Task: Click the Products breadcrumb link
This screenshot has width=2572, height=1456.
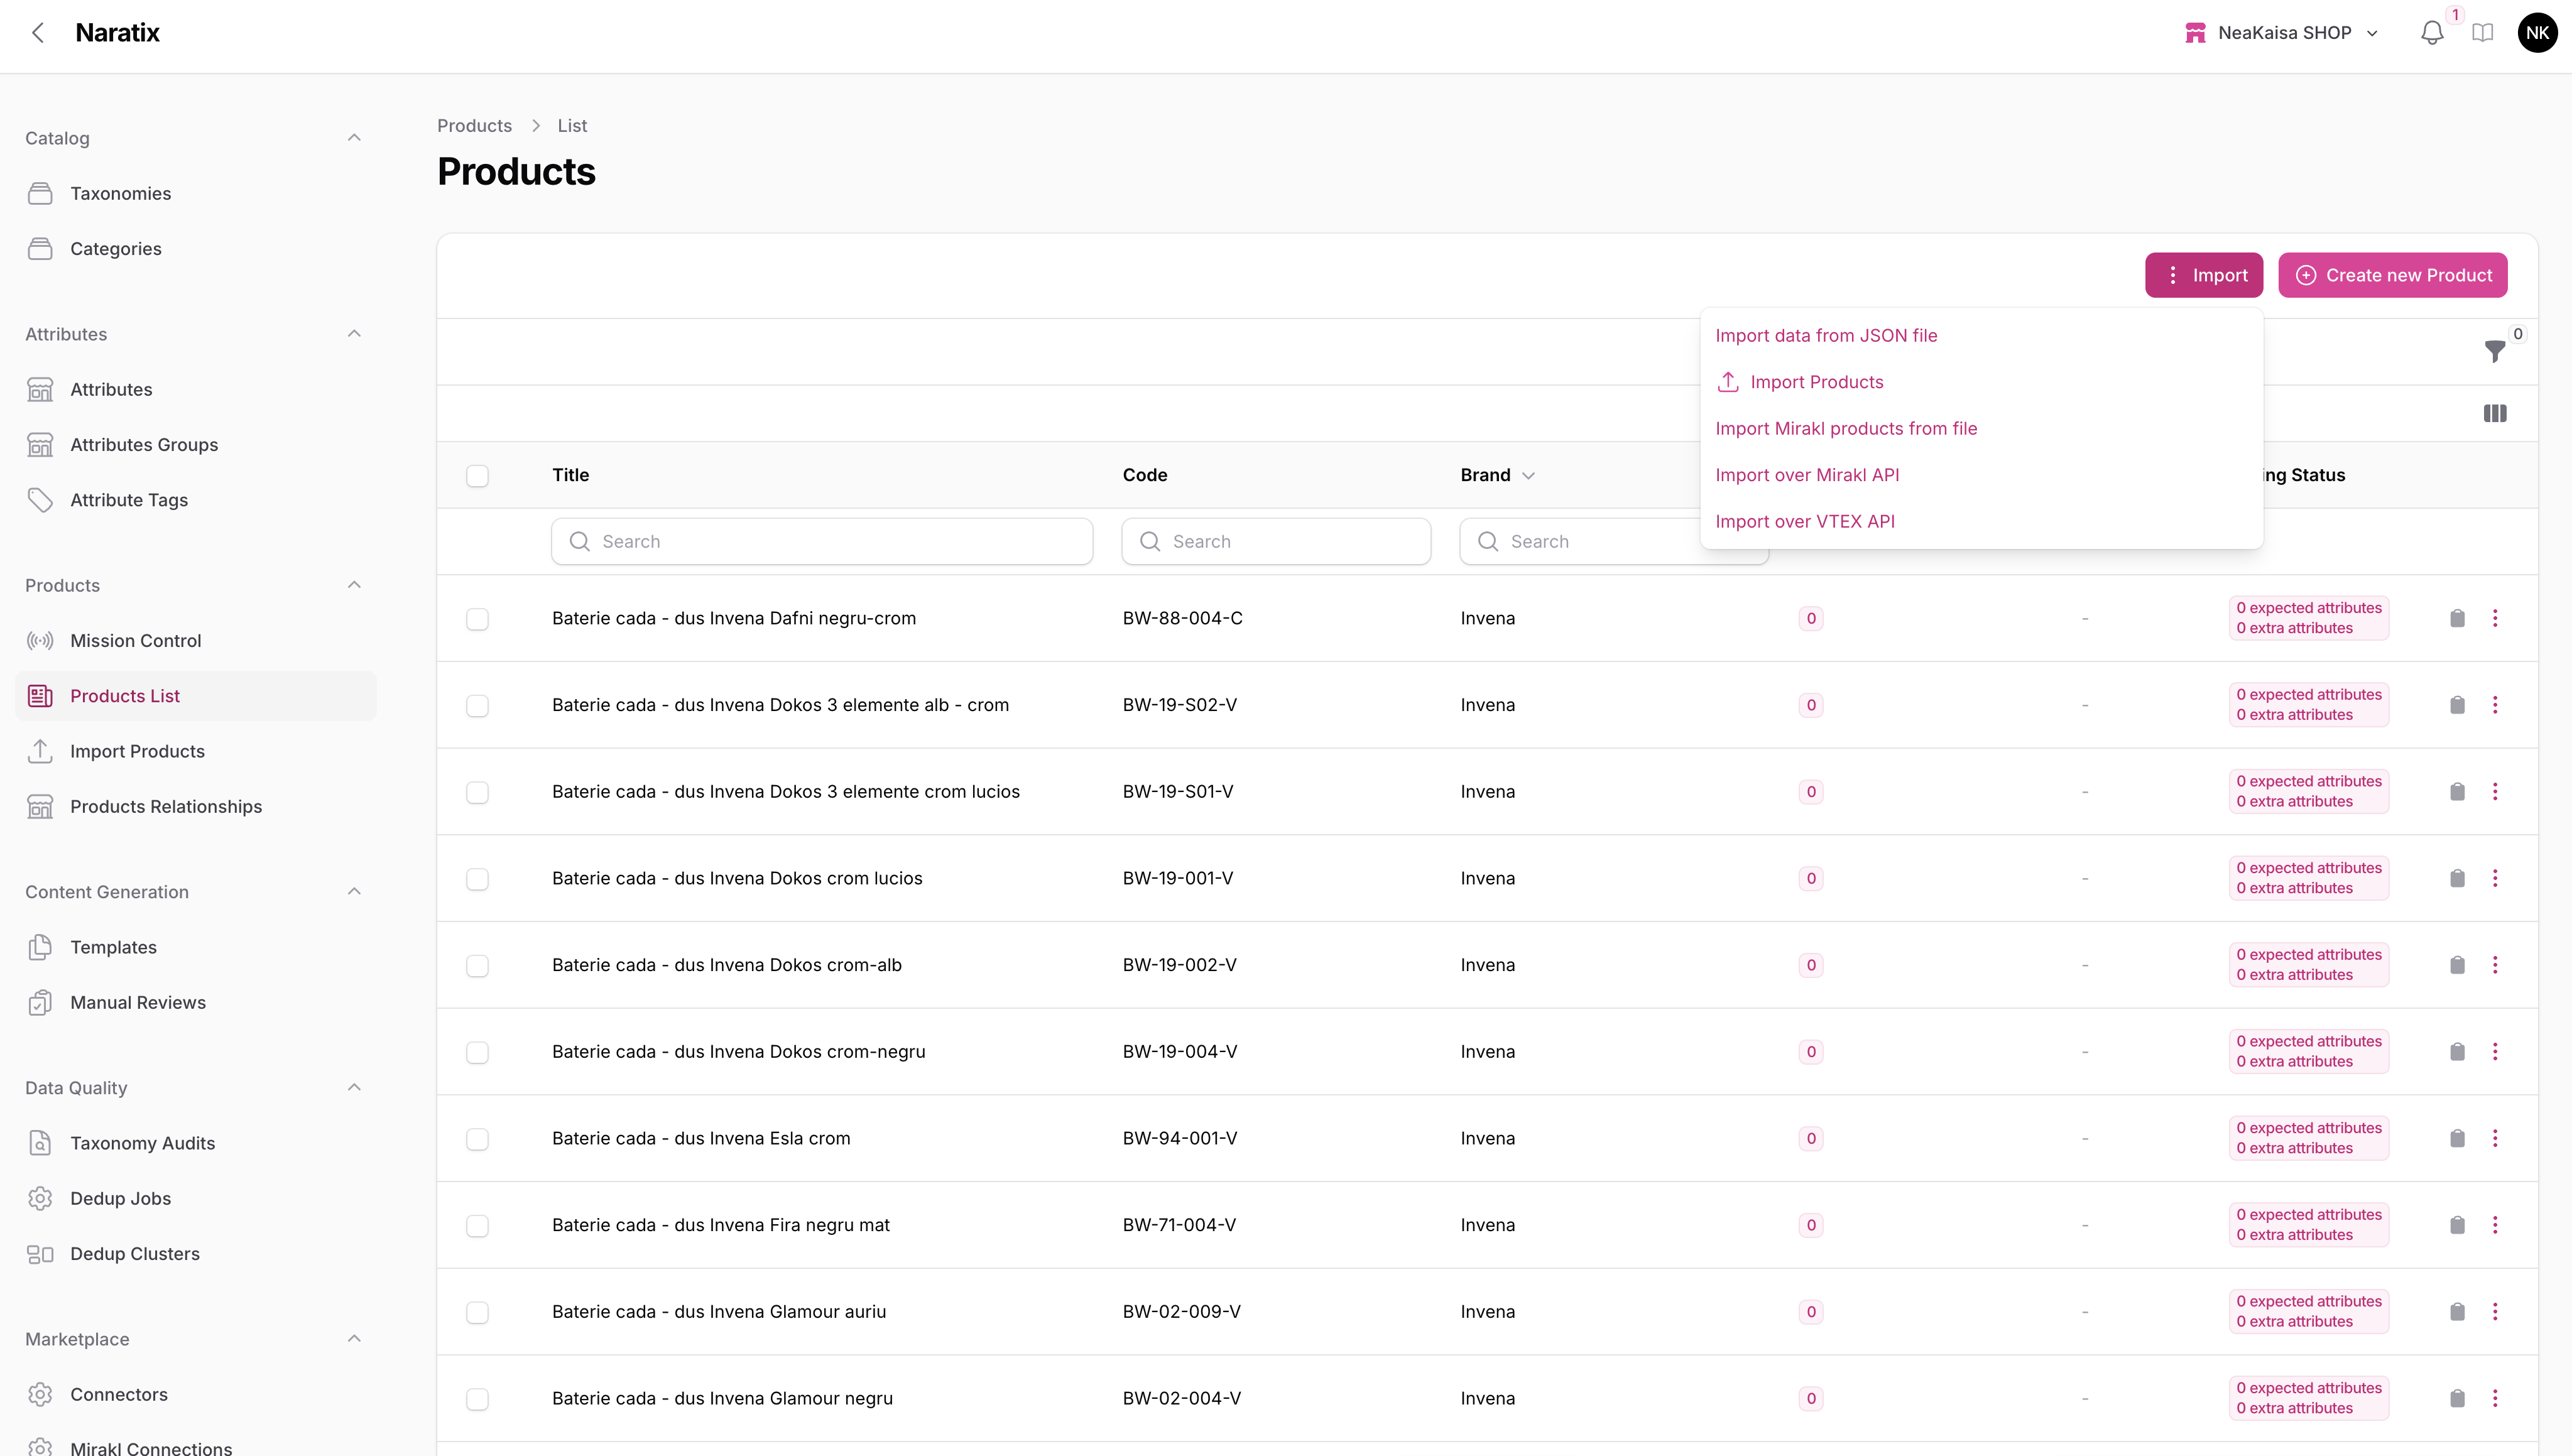Action: [x=474, y=126]
